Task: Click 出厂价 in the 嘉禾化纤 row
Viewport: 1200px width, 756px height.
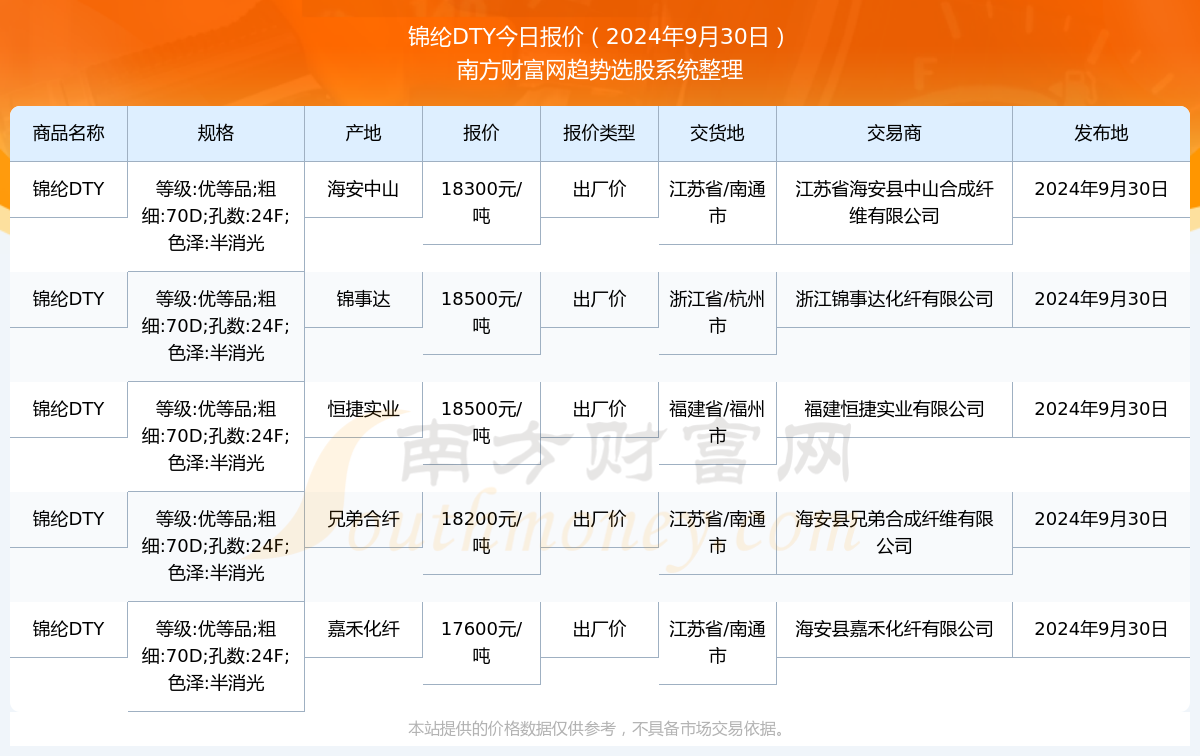Action: 599,629
